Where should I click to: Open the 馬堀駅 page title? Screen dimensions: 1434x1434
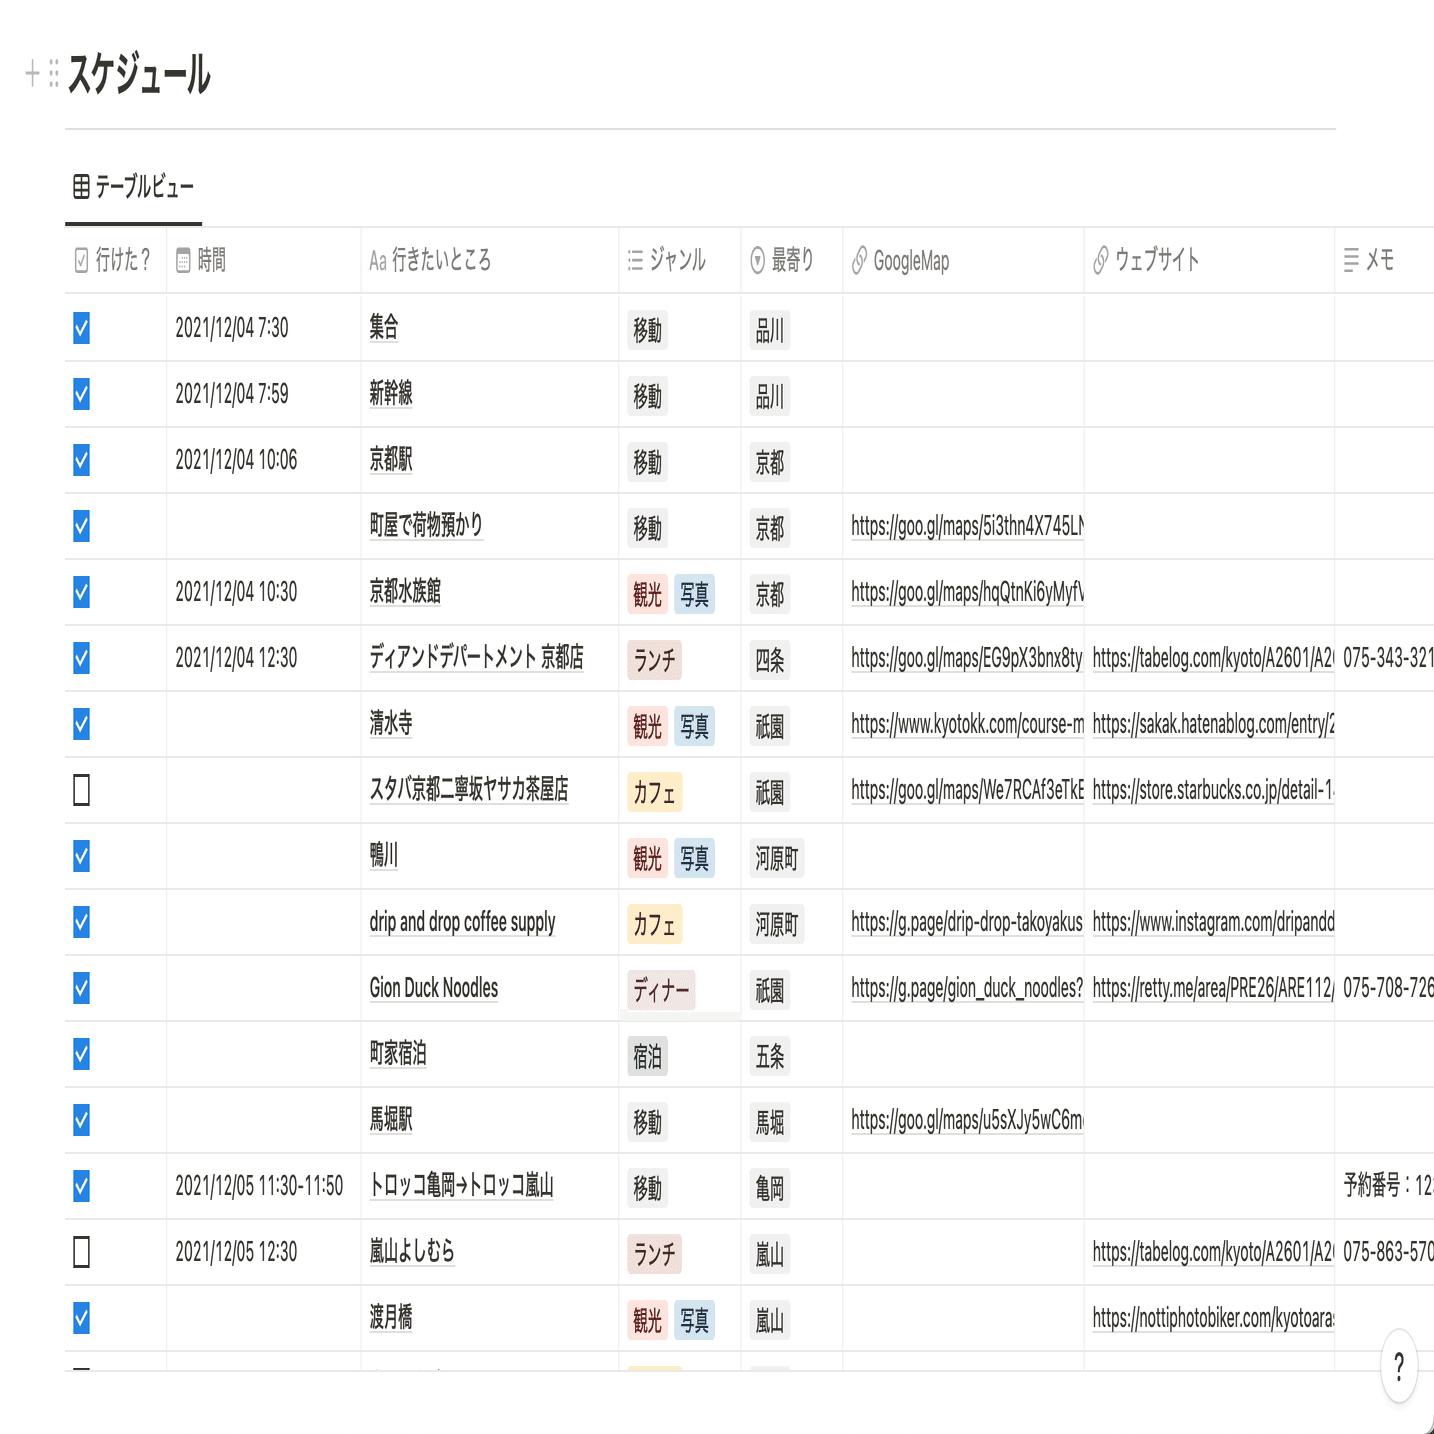[x=391, y=1119]
